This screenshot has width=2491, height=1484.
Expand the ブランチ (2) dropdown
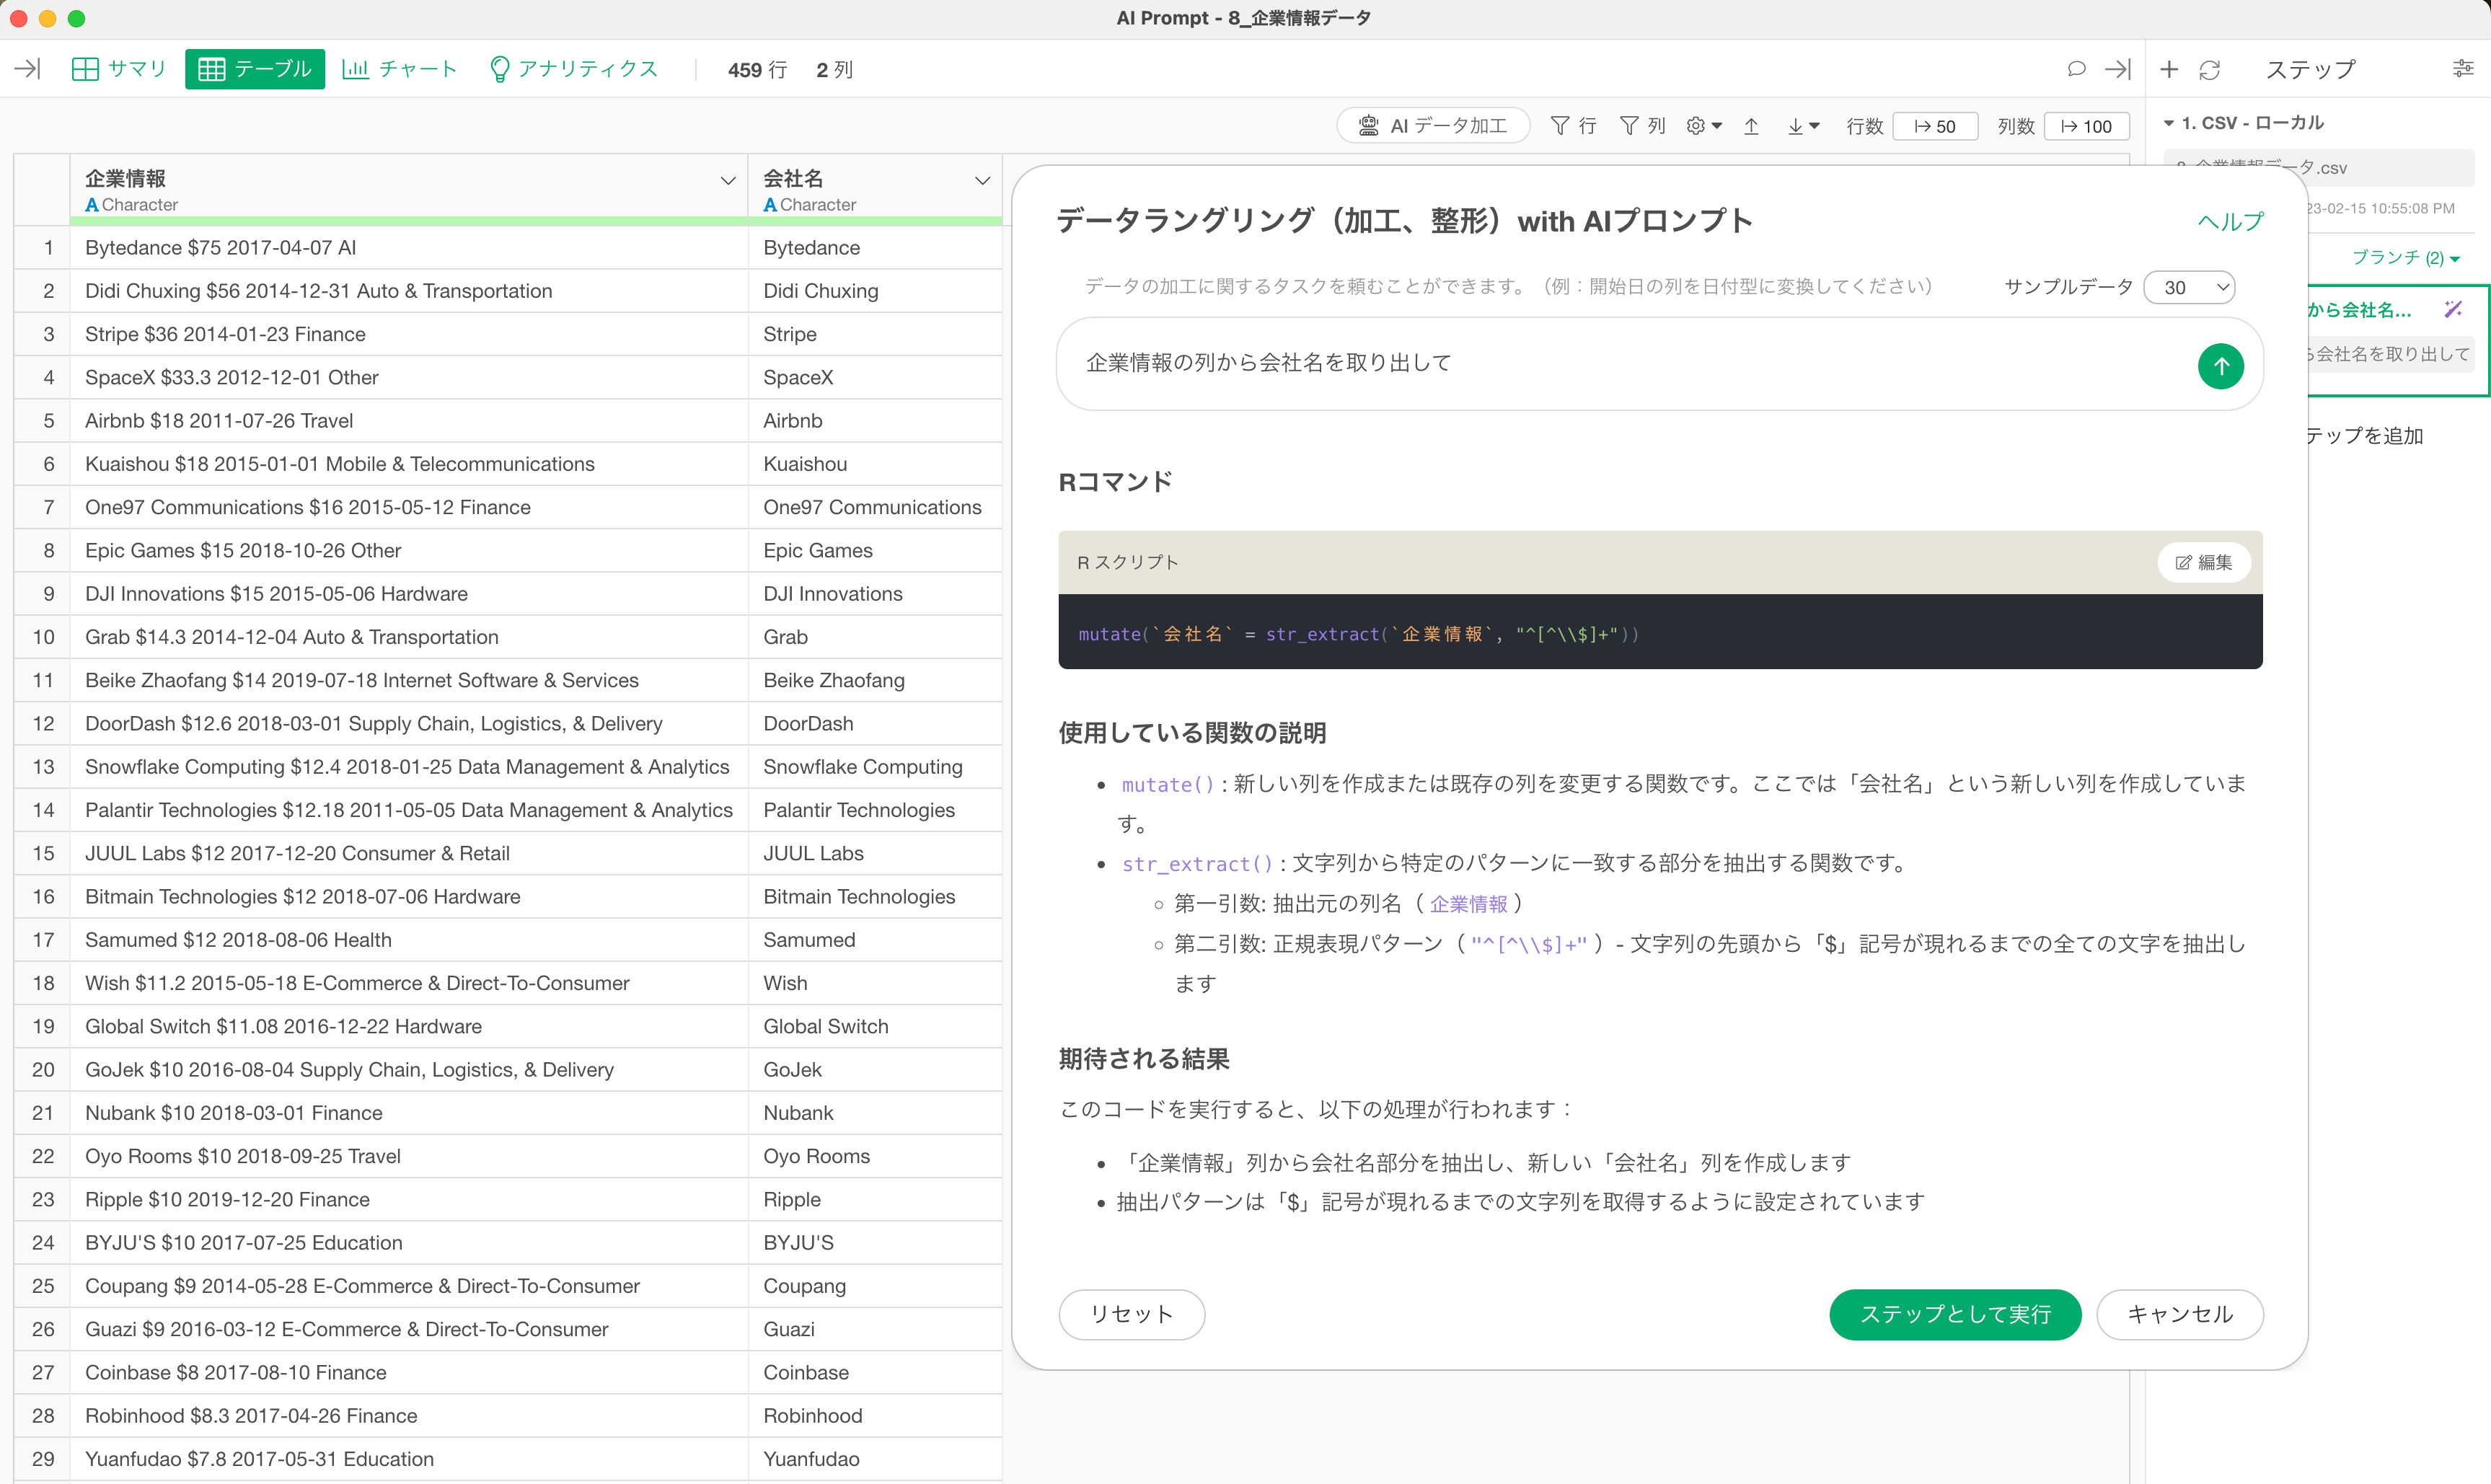(x=2404, y=258)
